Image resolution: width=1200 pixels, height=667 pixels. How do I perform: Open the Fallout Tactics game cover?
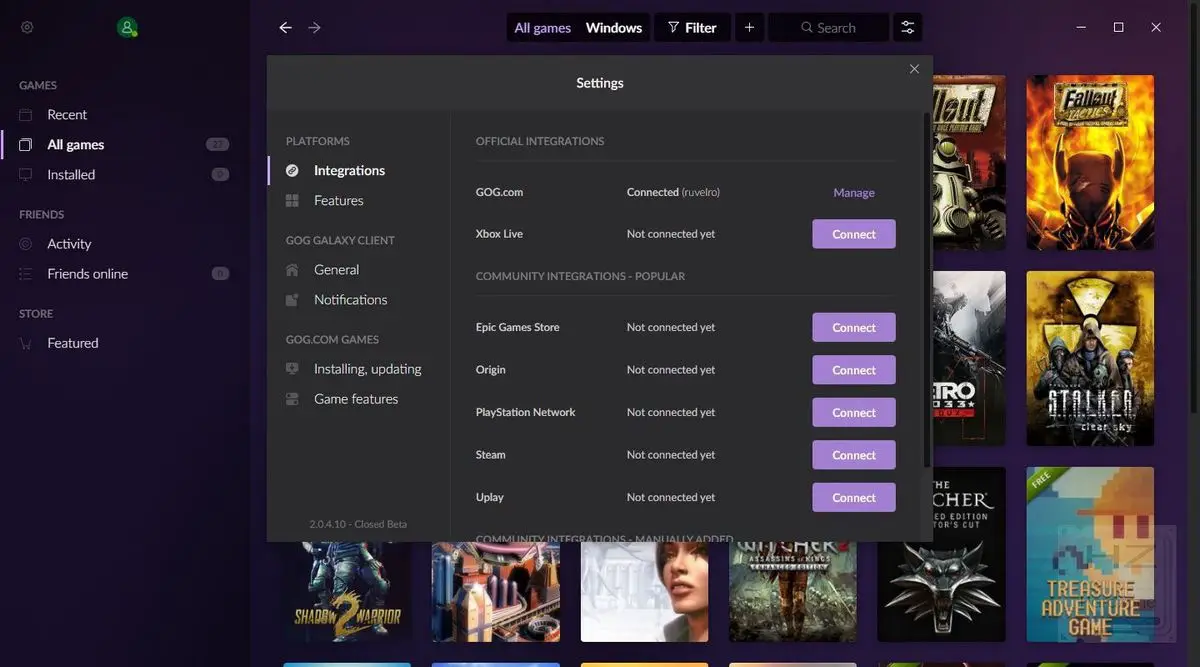(x=1090, y=162)
